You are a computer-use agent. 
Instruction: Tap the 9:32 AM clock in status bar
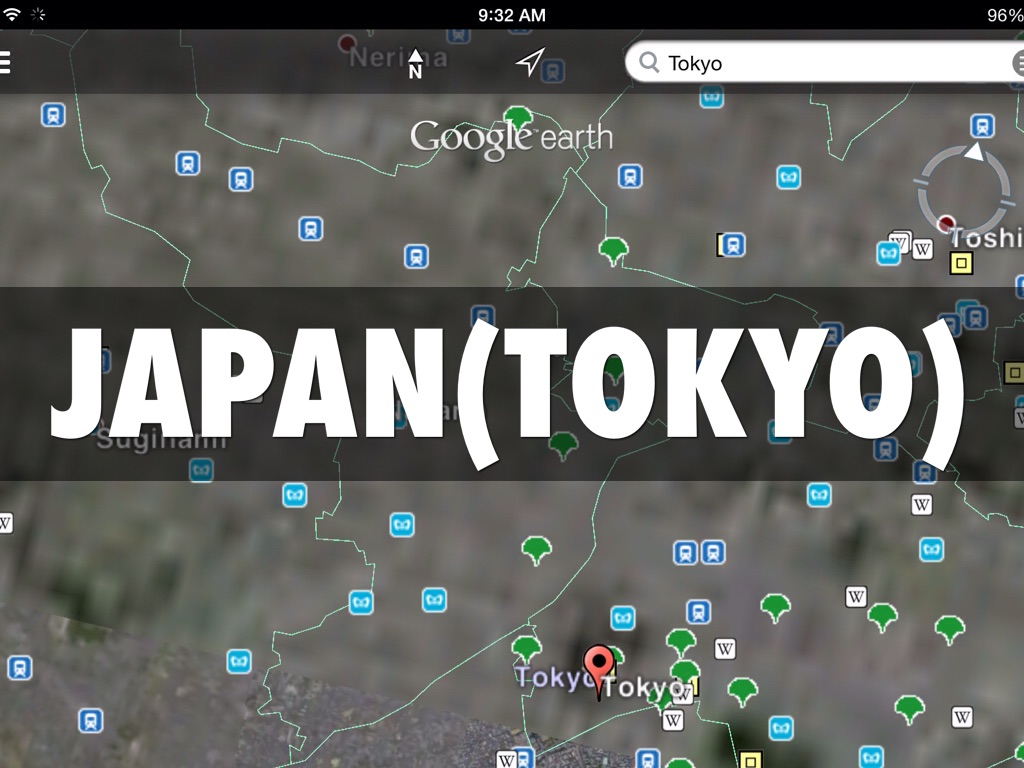511,14
